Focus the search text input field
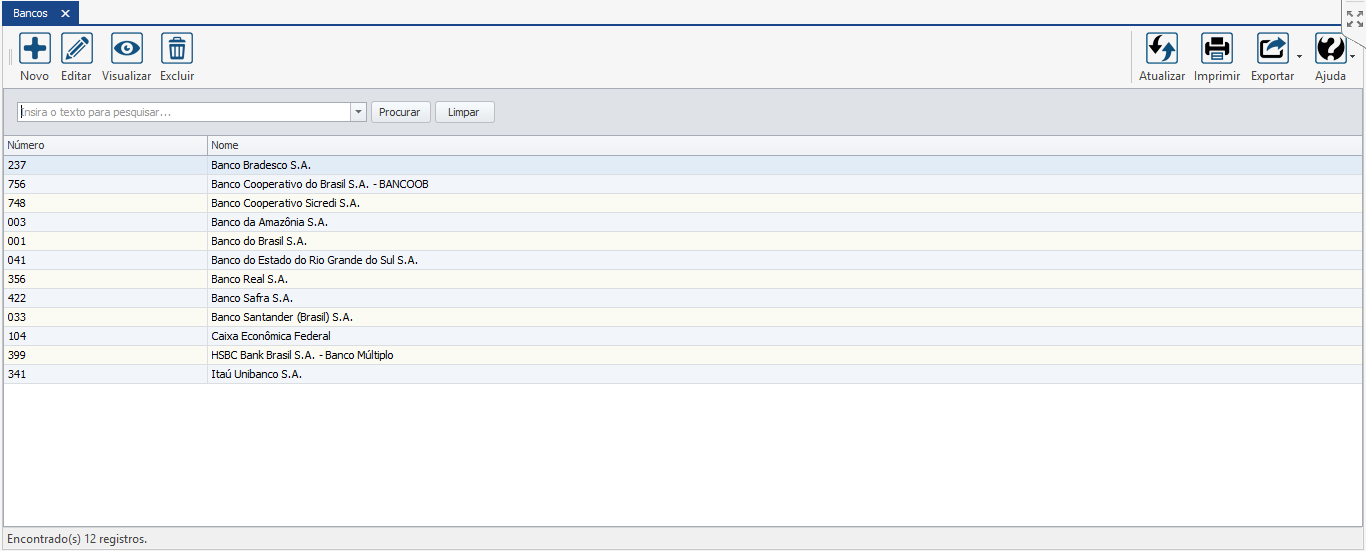Viewport: 1366px width, 551px height. click(x=184, y=112)
